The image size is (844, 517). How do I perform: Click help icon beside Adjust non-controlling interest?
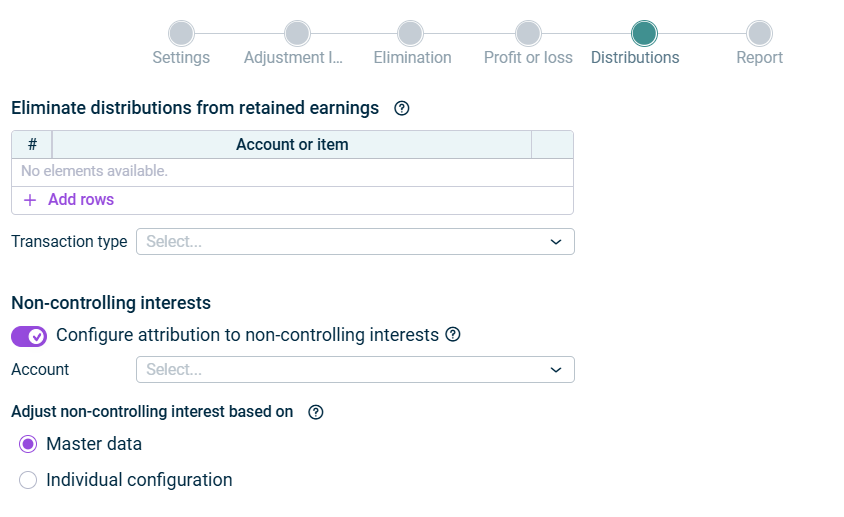coord(316,412)
